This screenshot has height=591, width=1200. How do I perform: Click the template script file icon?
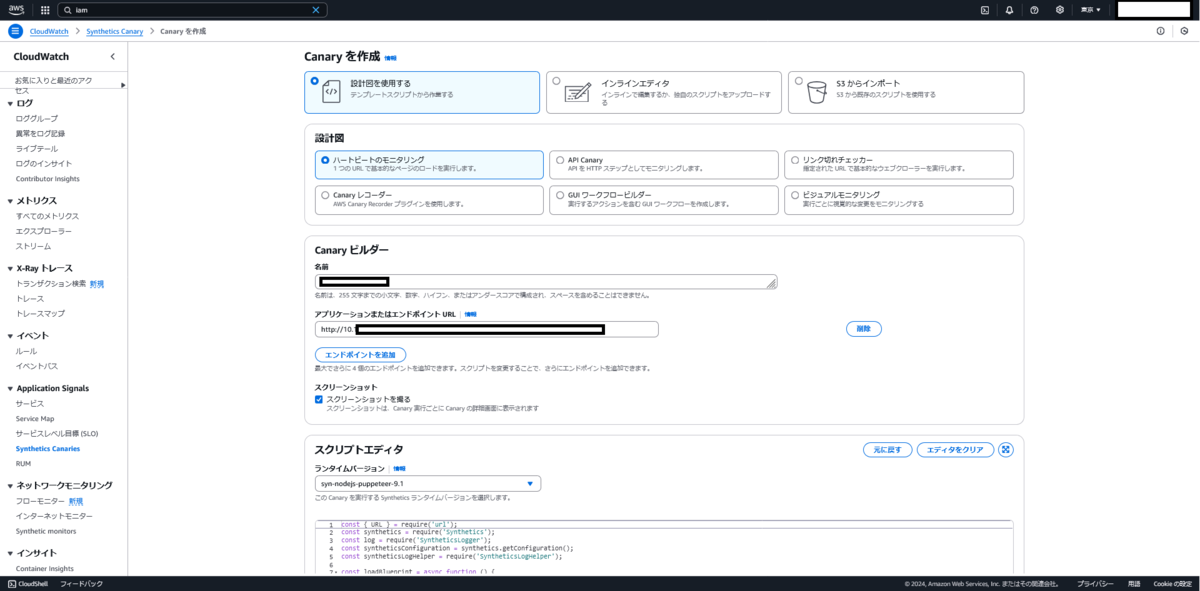coord(332,91)
